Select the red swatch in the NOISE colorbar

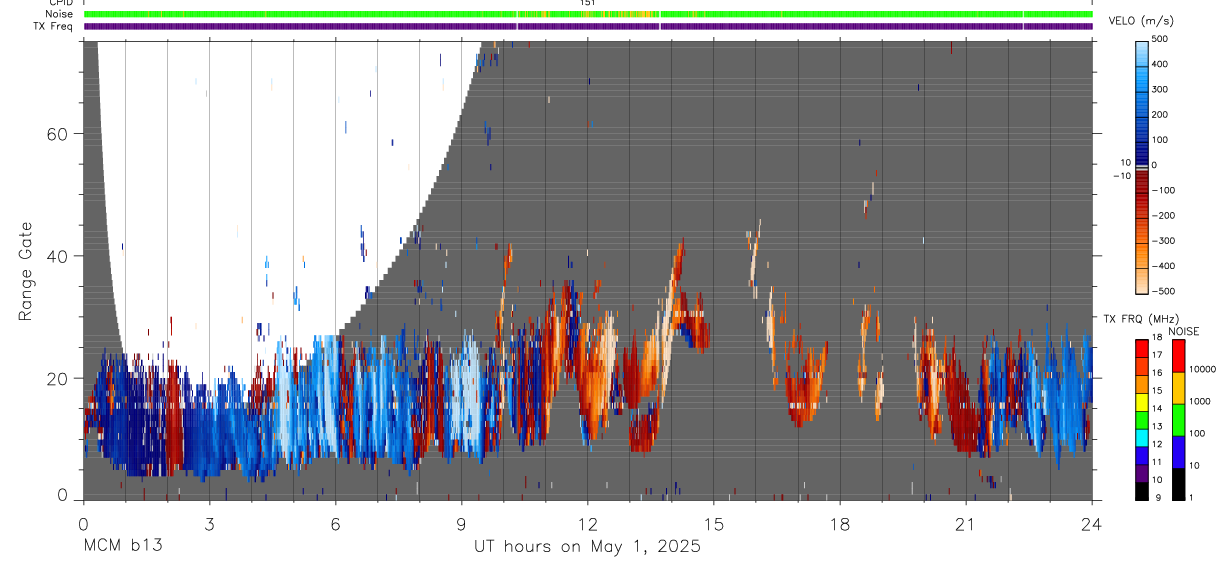[x=1177, y=356]
